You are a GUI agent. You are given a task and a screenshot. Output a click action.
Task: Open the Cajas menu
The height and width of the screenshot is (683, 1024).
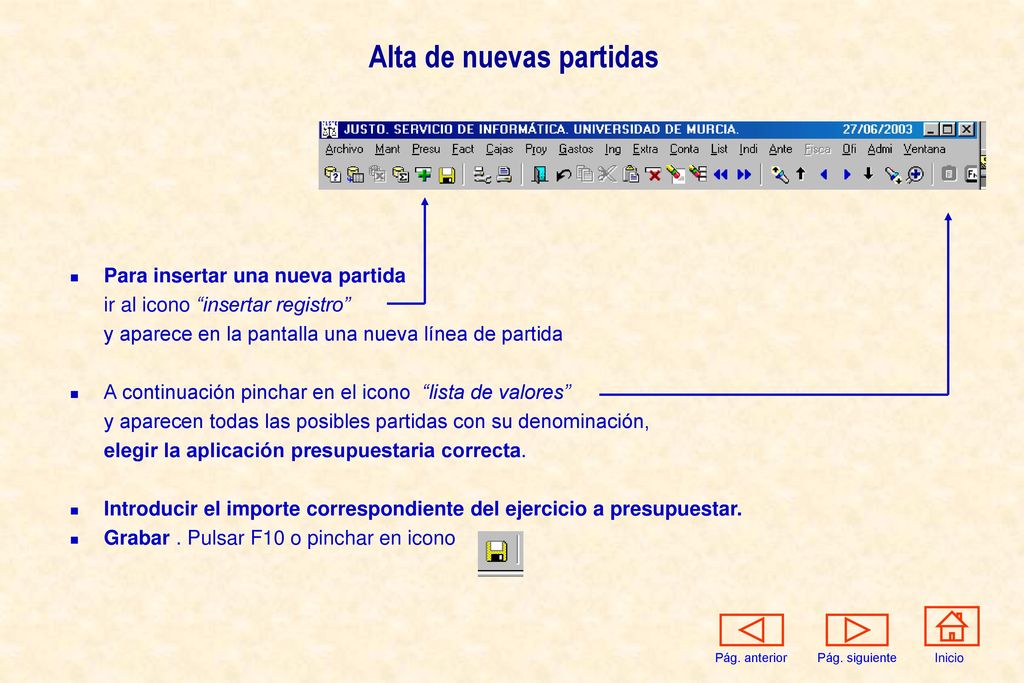point(500,149)
